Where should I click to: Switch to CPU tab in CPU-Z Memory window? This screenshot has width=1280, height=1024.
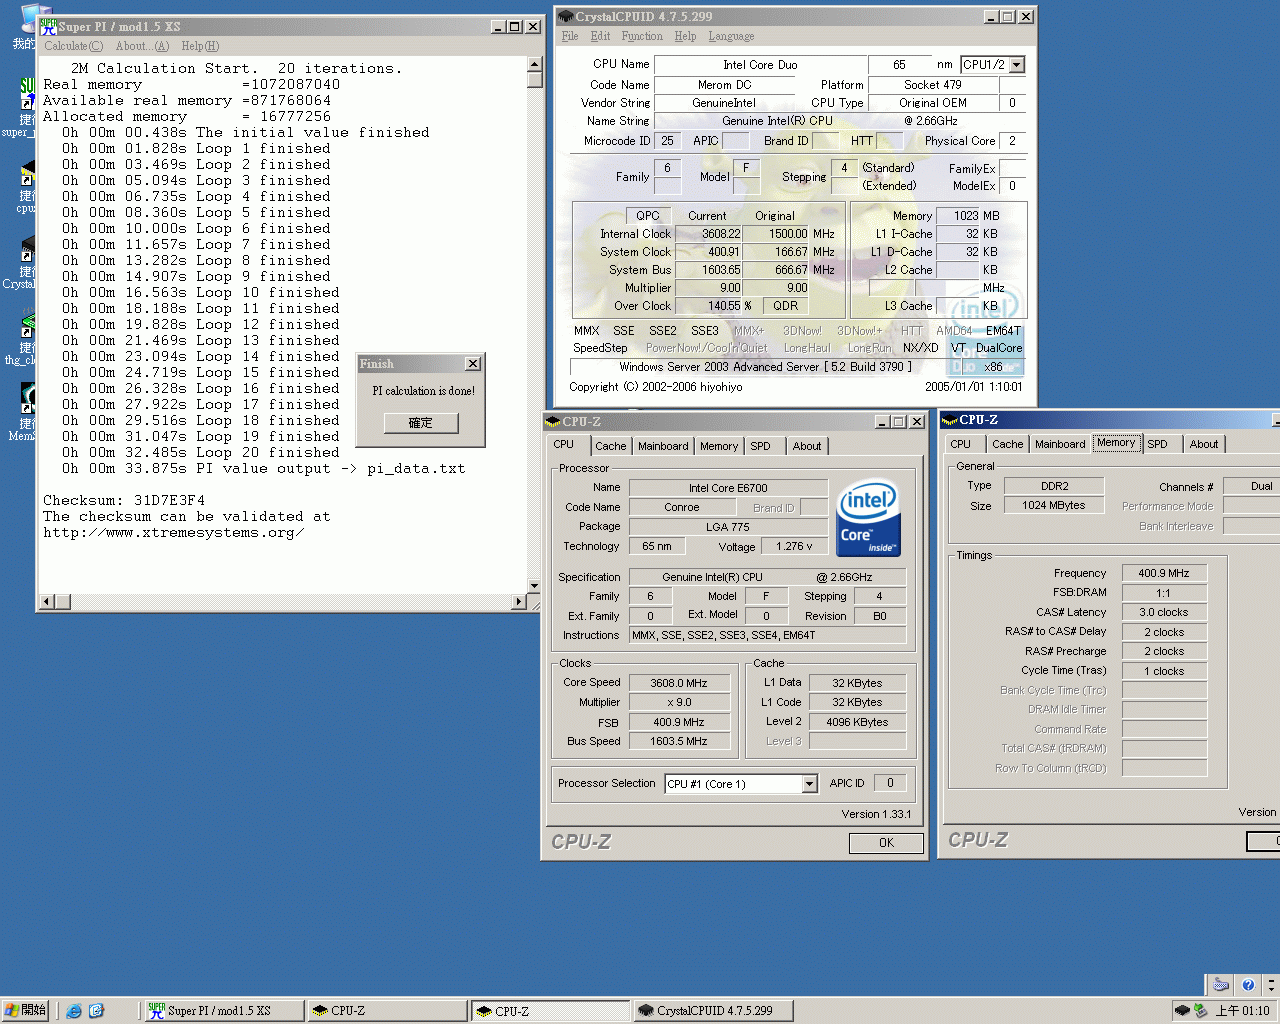961,444
